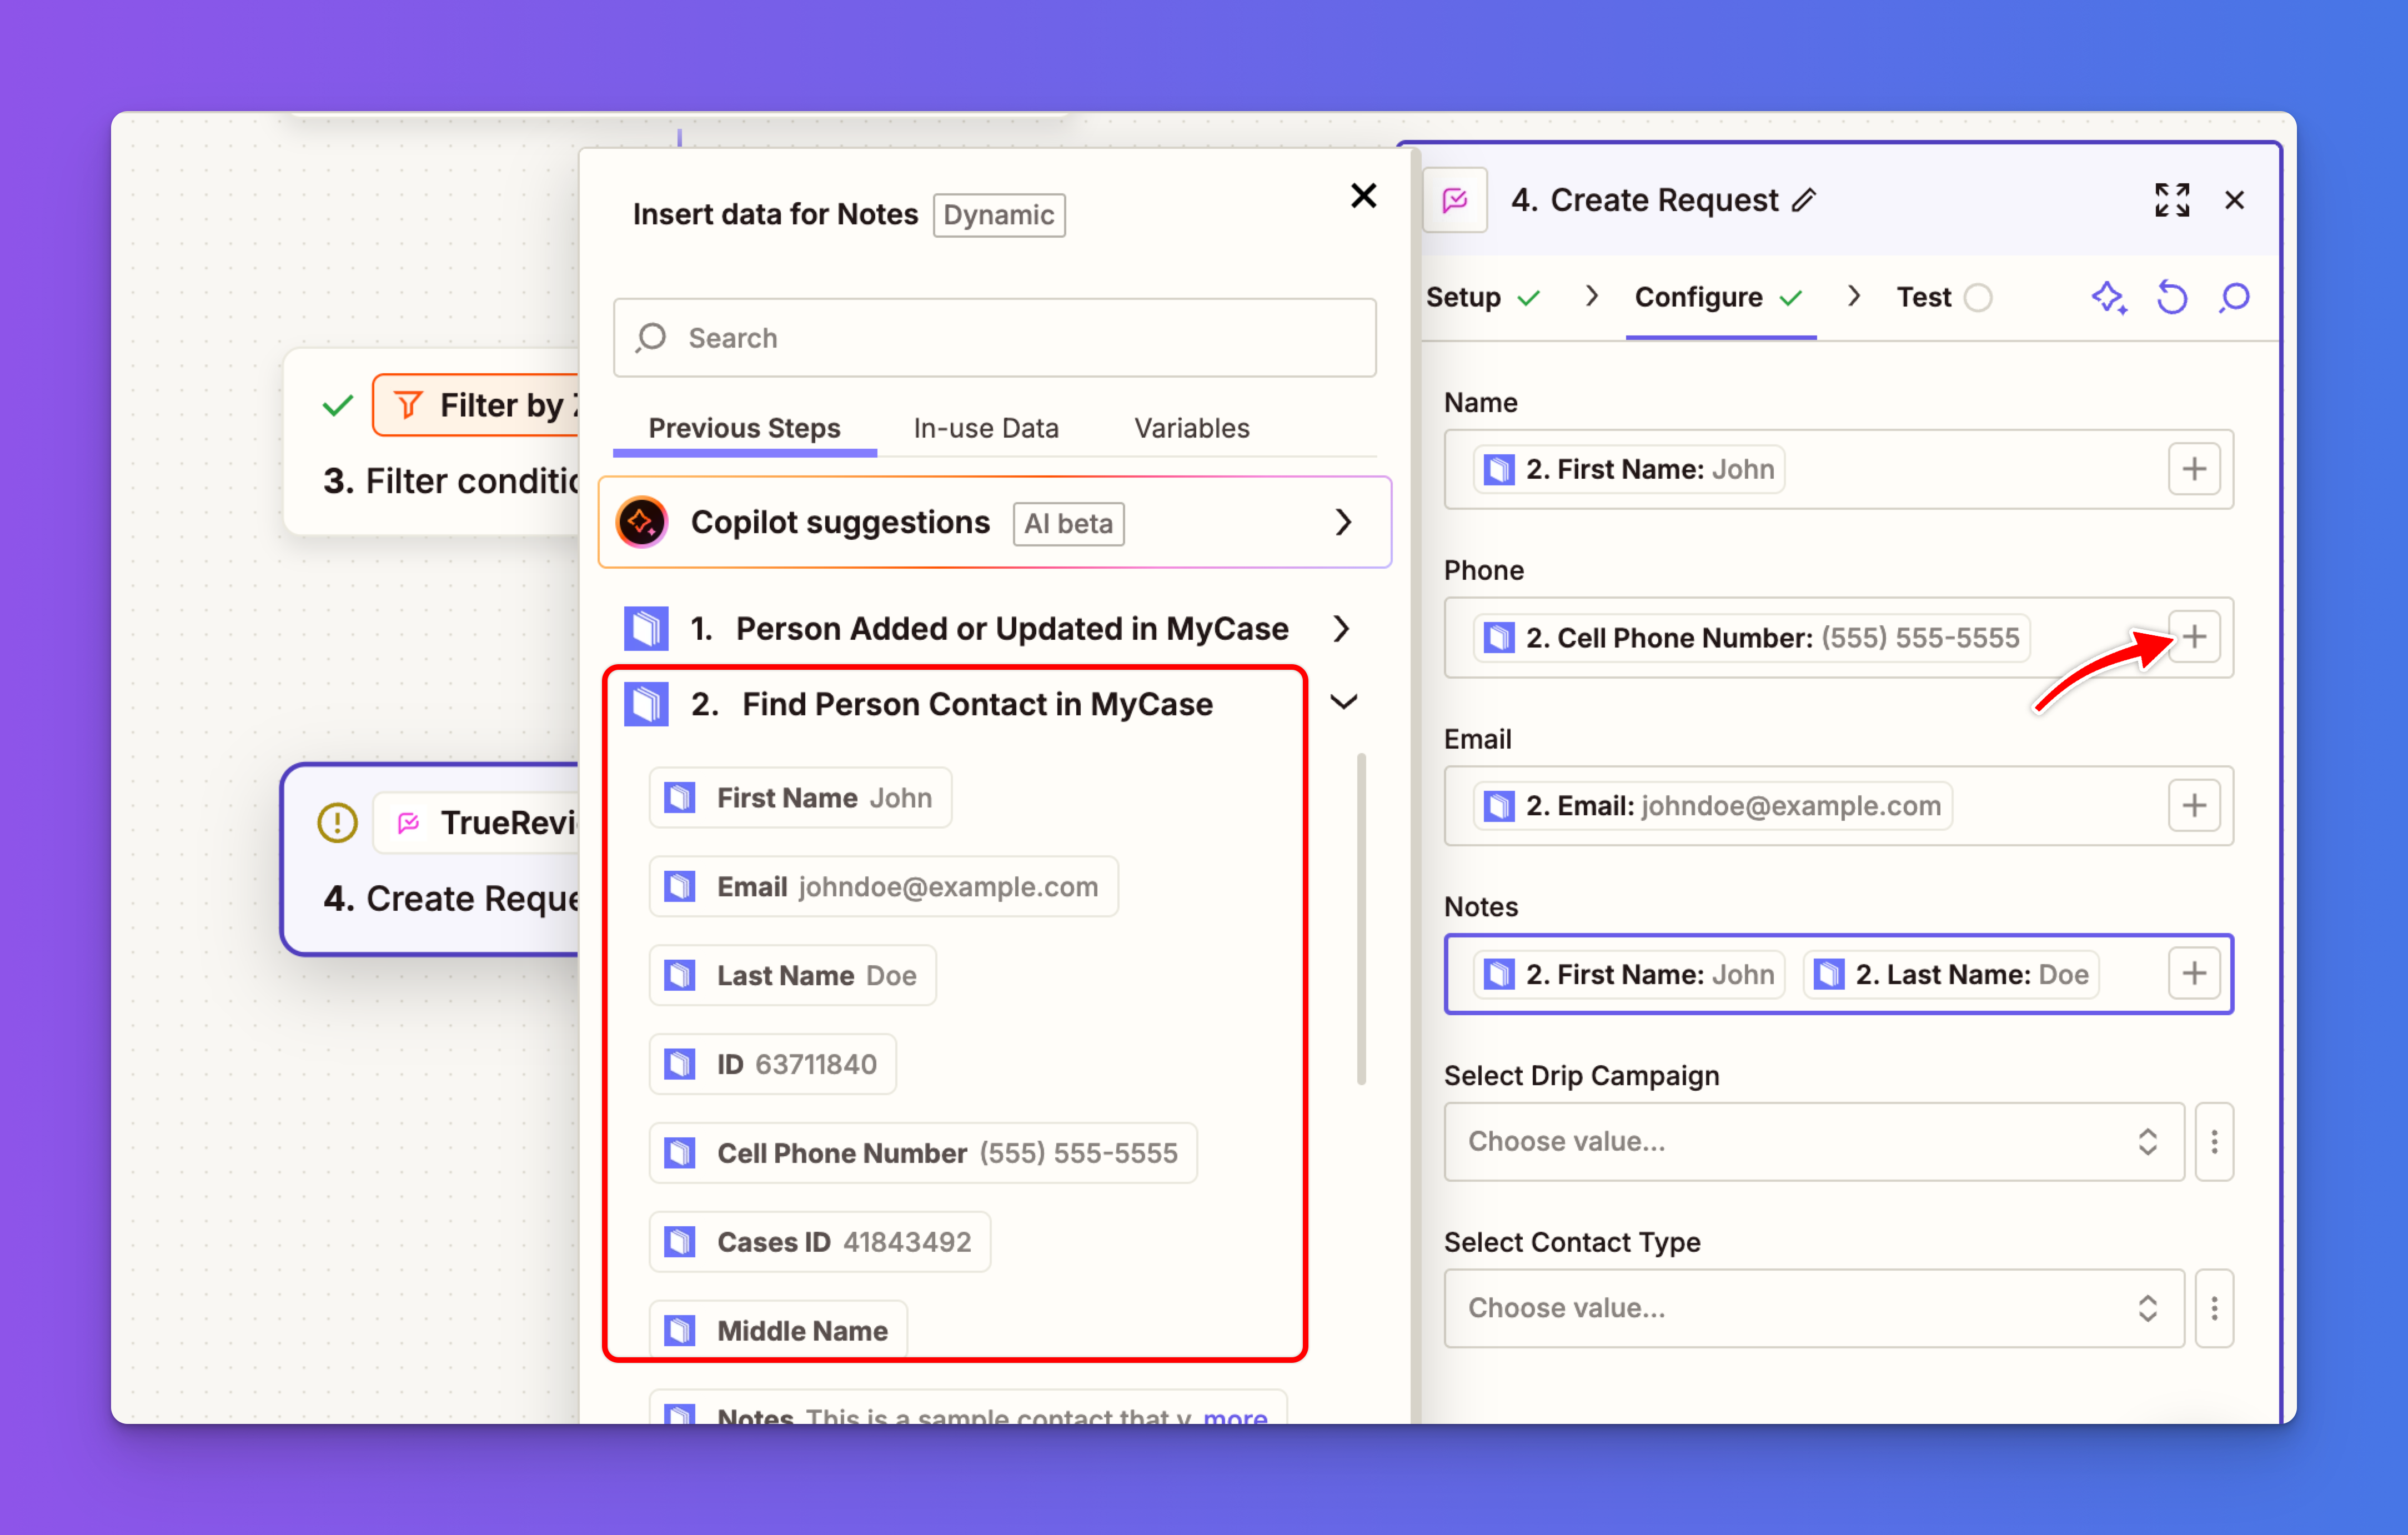Image resolution: width=2408 pixels, height=1535 pixels.
Task: Click the expand panel fullscreen icon
Action: click(x=2171, y=200)
